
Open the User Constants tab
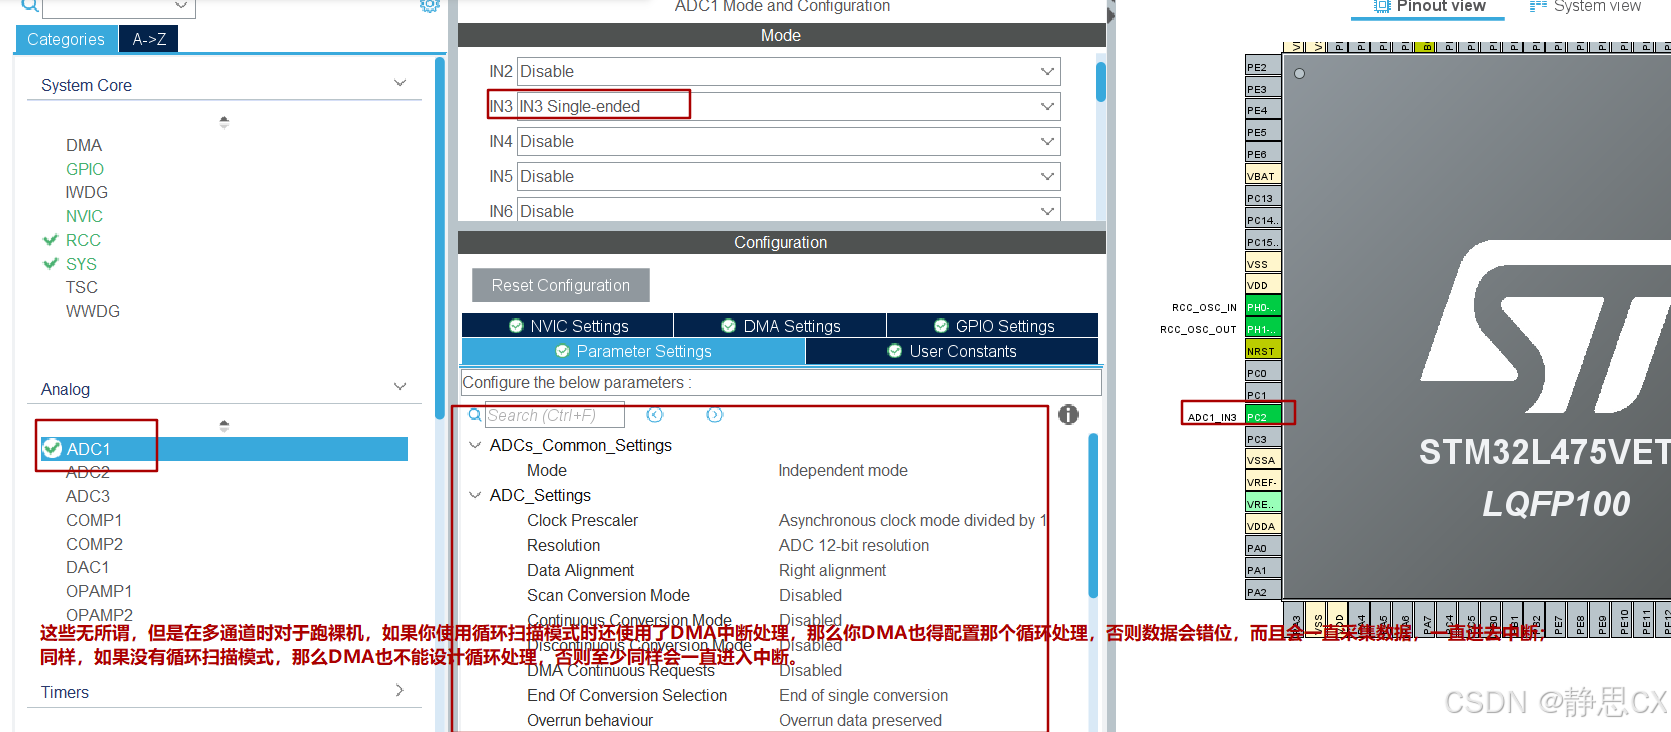[x=952, y=351]
